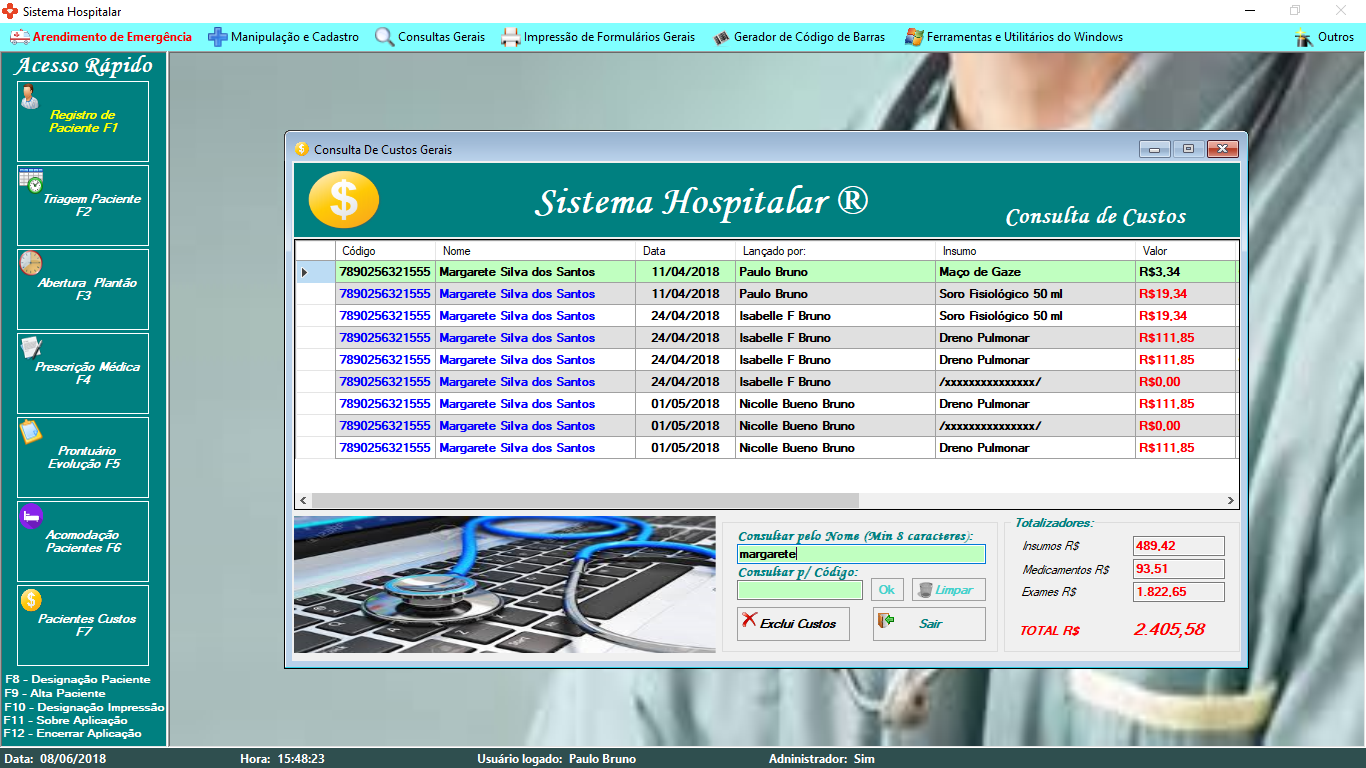This screenshot has height=768, width=1366.
Task: Click the Consultar p/ Código field
Action: tap(799, 590)
